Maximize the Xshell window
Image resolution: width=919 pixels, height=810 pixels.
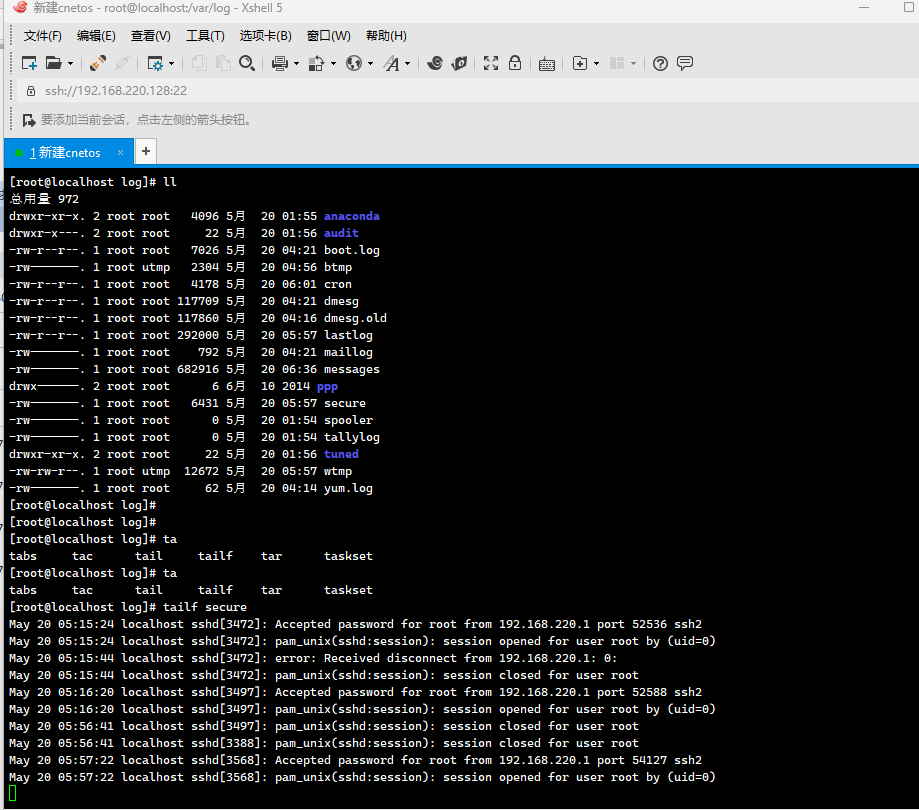pos(909,8)
